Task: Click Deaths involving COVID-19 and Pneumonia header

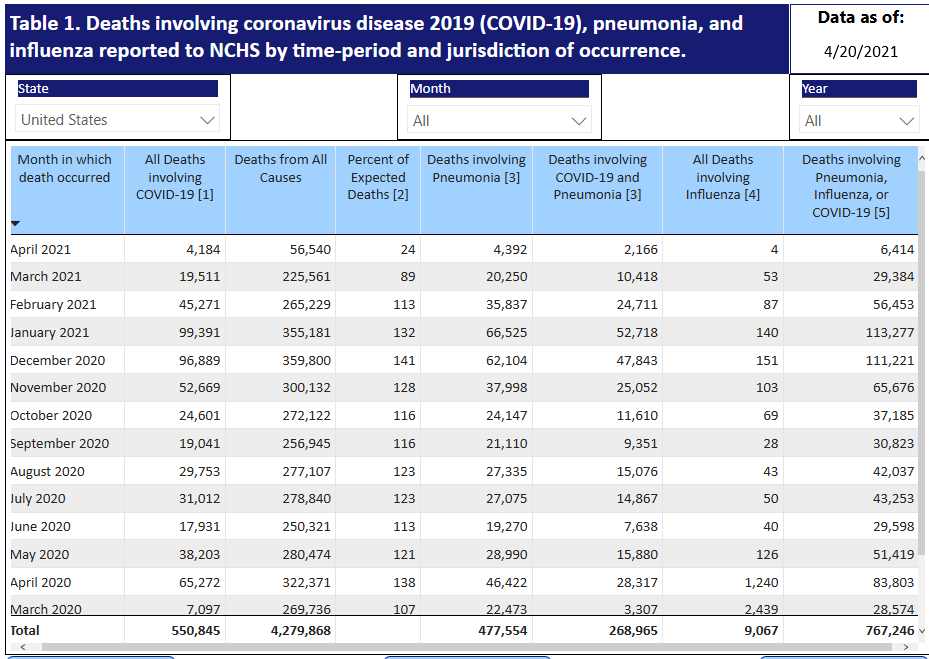Action: [x=597, y=177]
